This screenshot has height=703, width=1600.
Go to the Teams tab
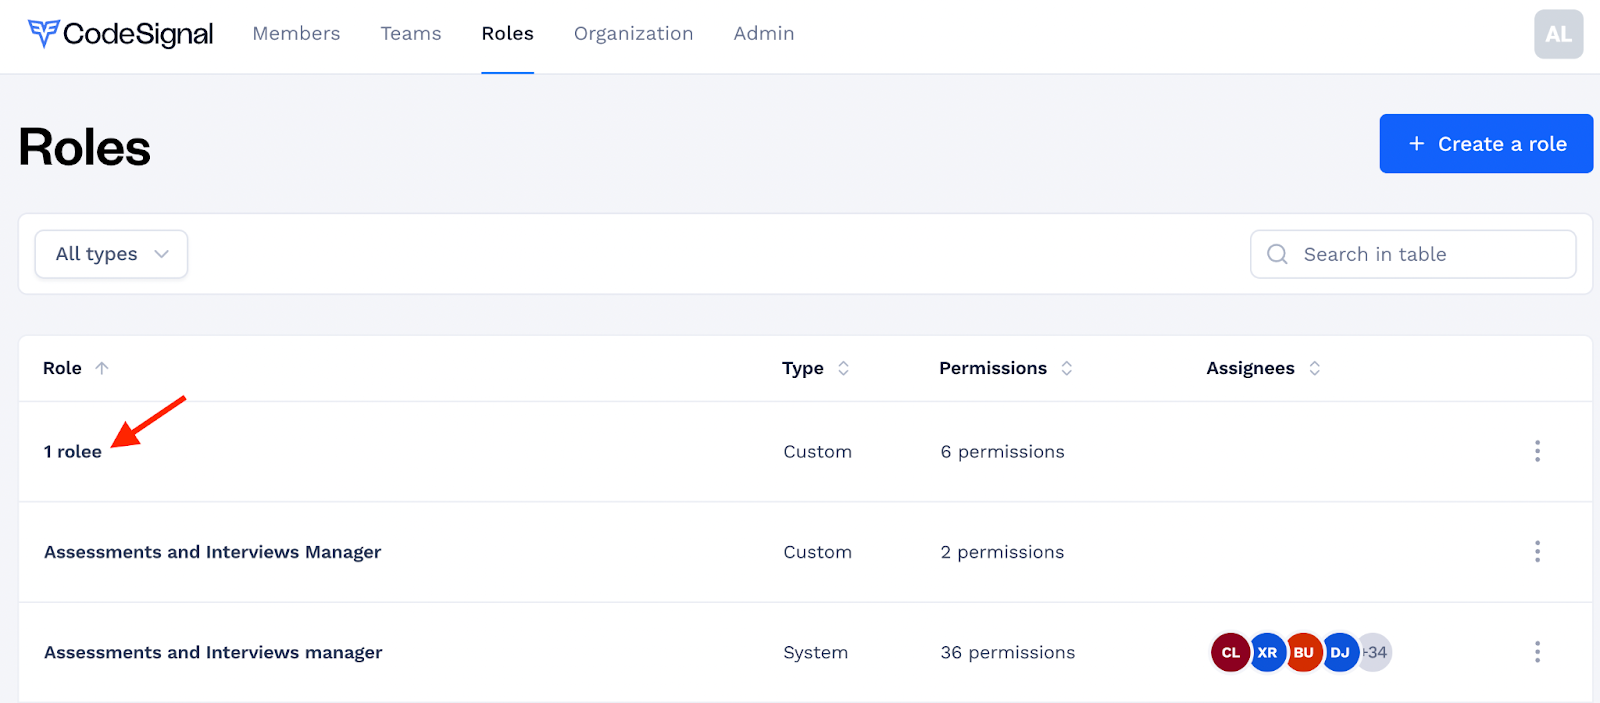click(x=411, y=34)
